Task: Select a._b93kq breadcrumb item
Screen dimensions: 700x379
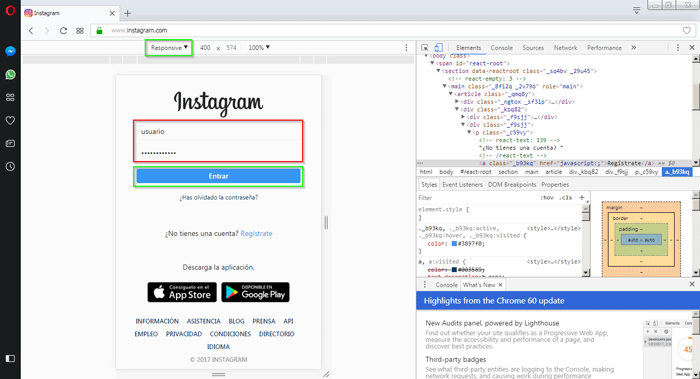Action: 677,172
